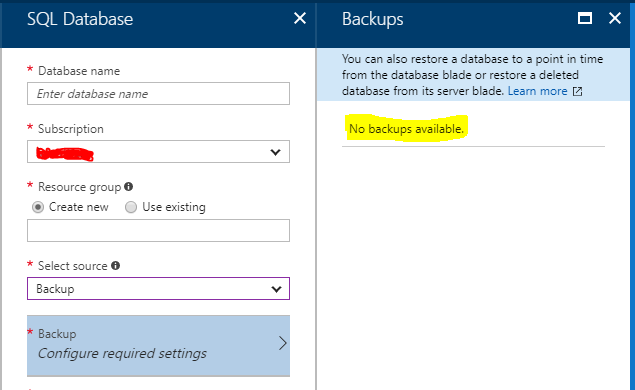Click the external link icon beside Learn more
The image size is (635, 390).
point(577,92)
